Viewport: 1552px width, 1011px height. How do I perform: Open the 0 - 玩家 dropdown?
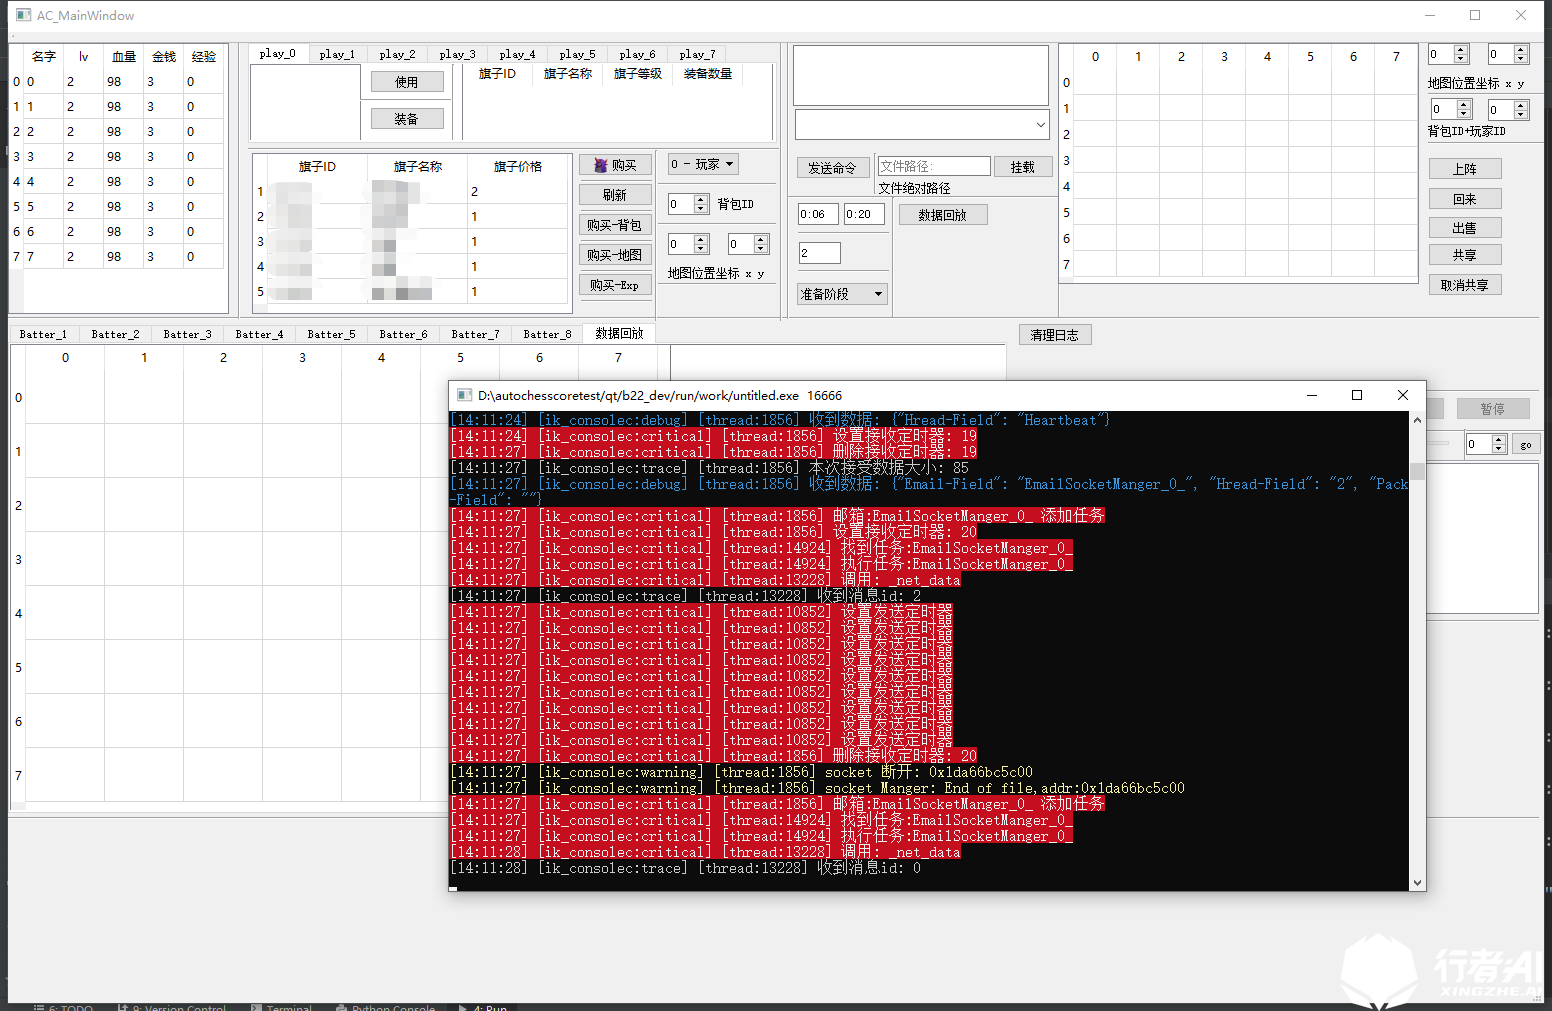tap(703, 164)
